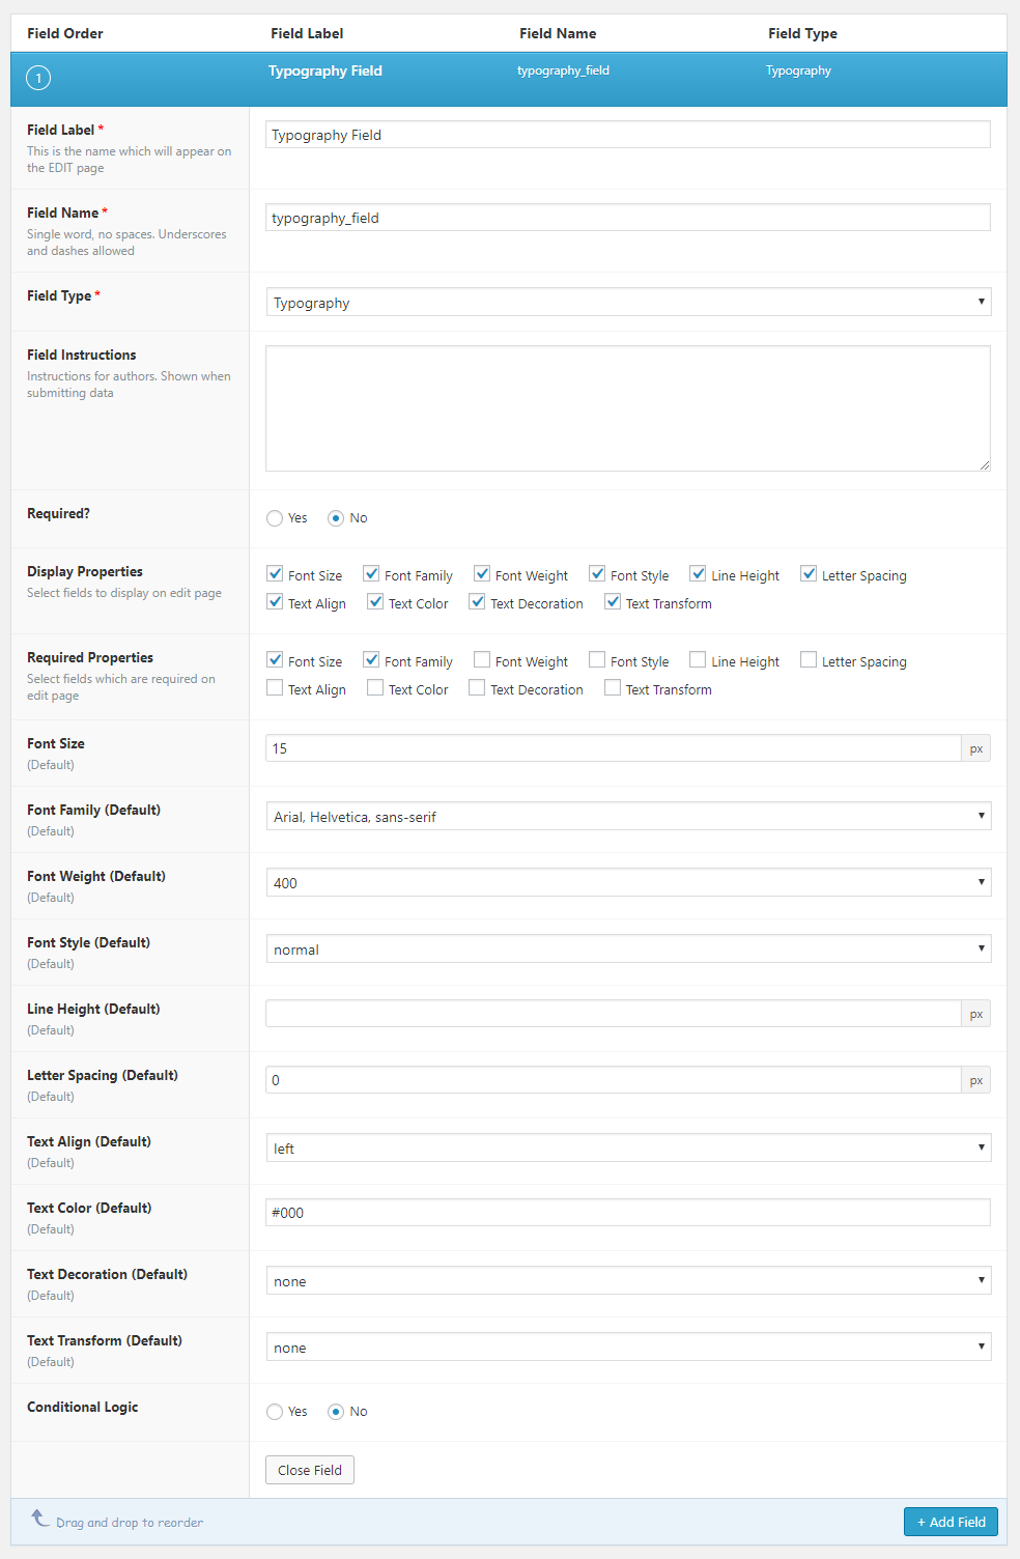Enable "Yes" under Conditional Logic
The image size is (1020, 1559).
(274, 1412)
